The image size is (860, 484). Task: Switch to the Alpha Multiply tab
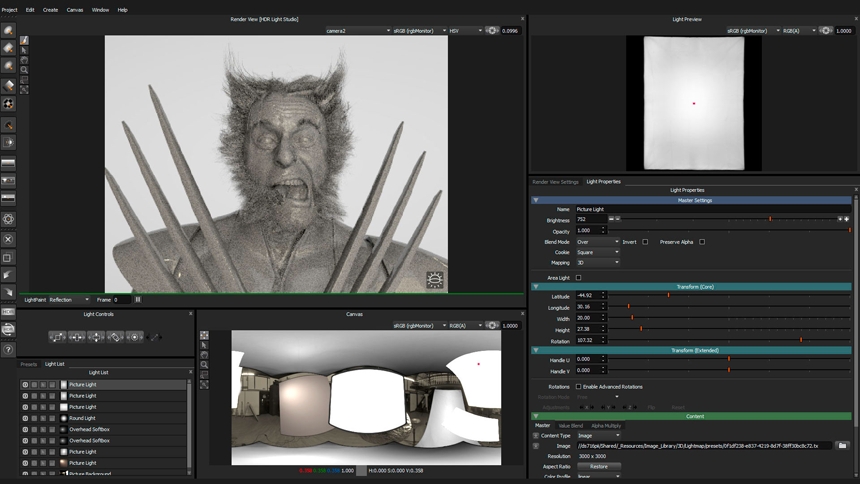pos(606,426)
